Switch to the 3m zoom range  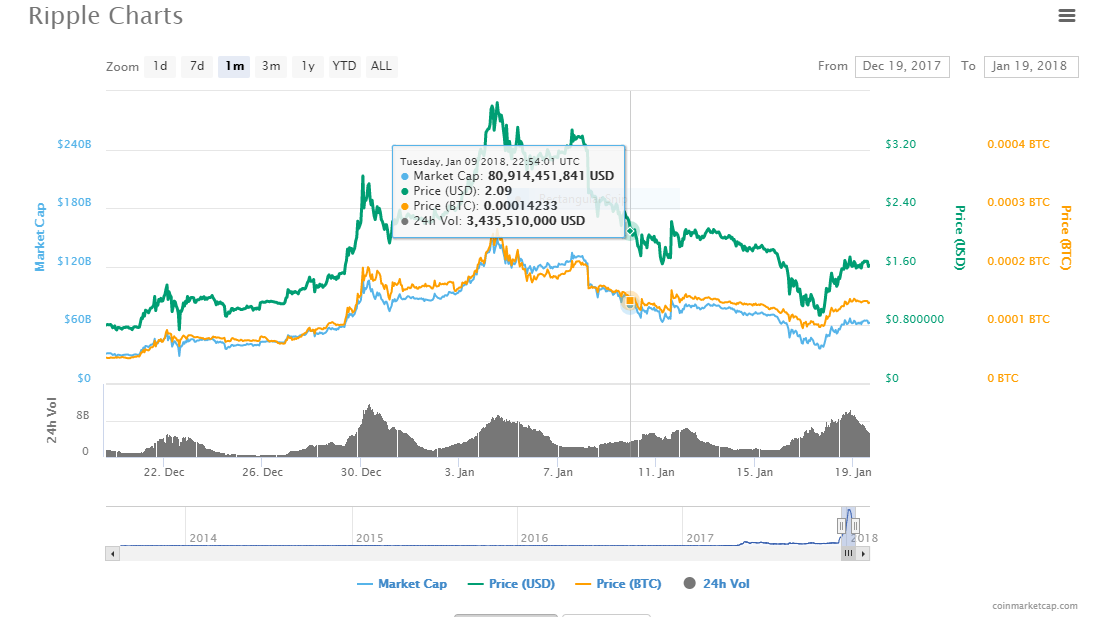[270, 66]
